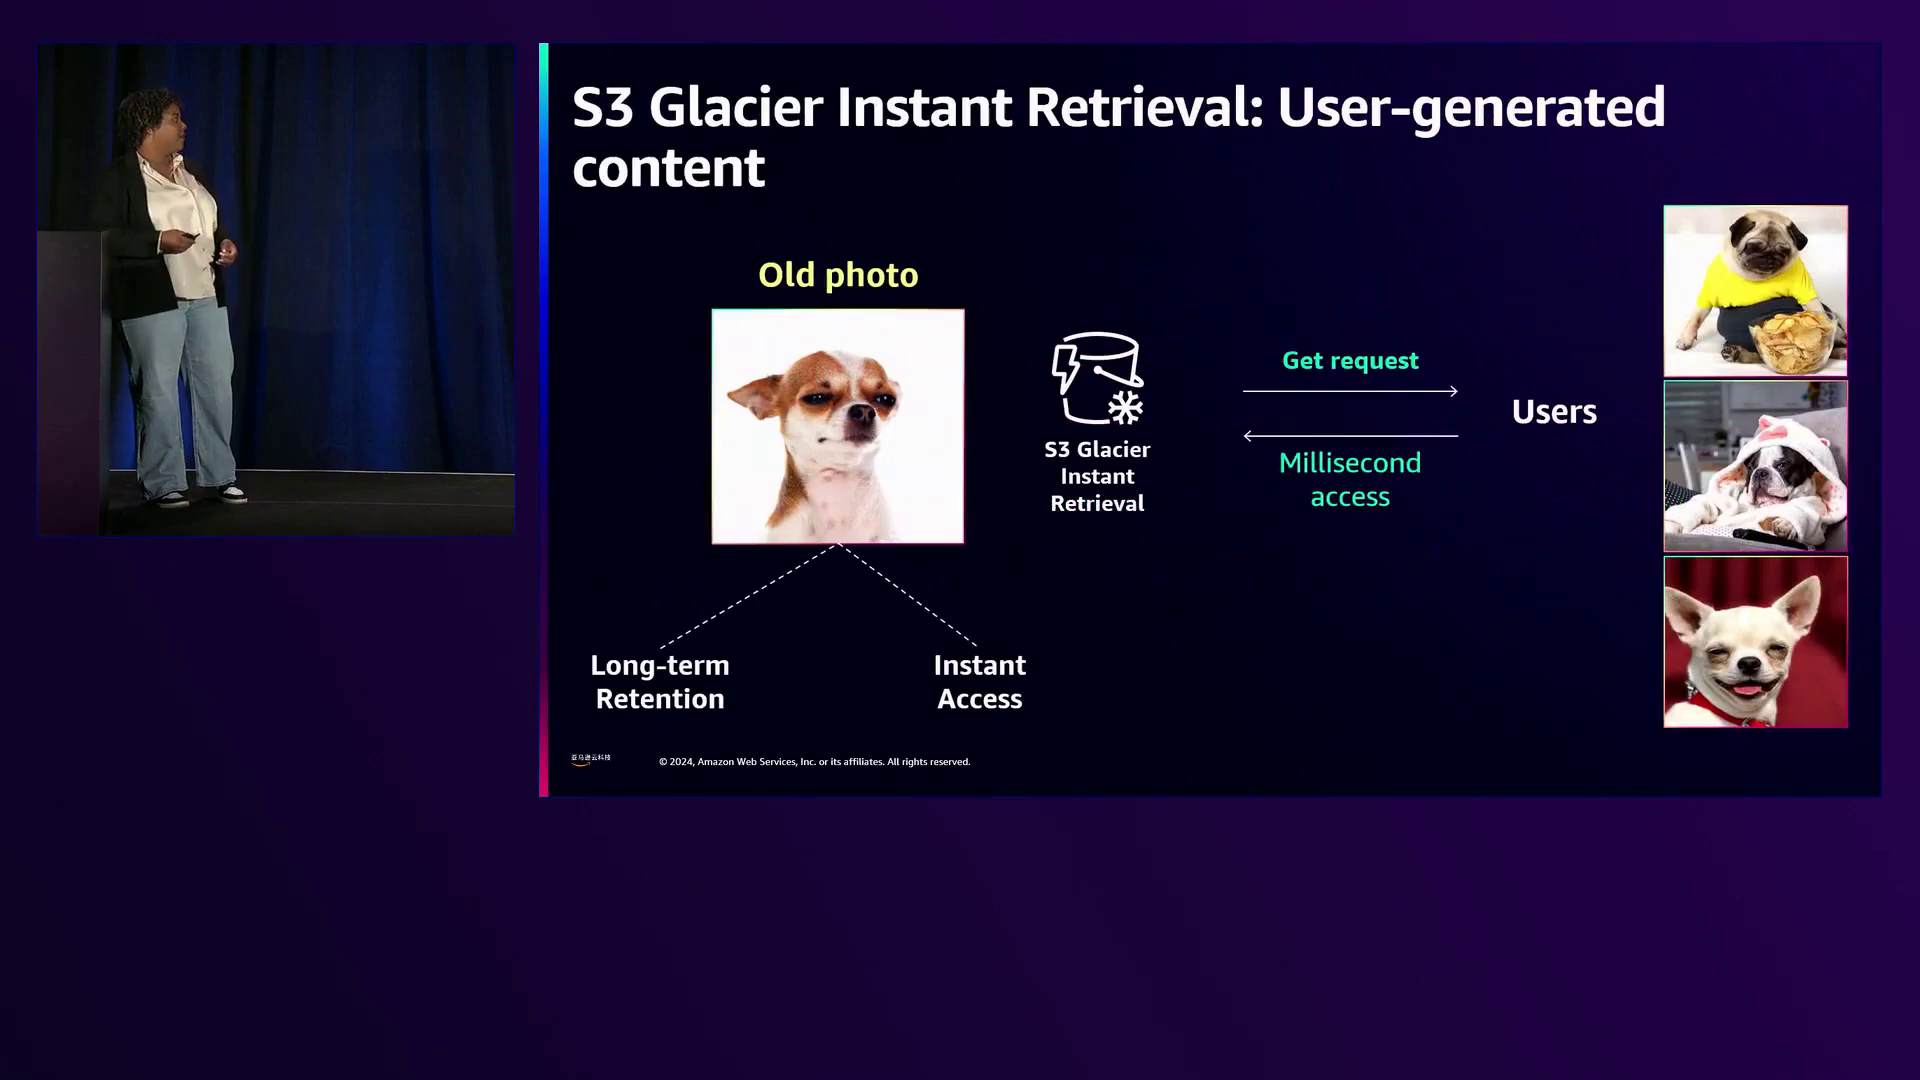Image resolution: width=1920 pixels, height=1080 pixels.
Task: Click the S3 Glacier bucket icon
Action: click(1097, 379)
